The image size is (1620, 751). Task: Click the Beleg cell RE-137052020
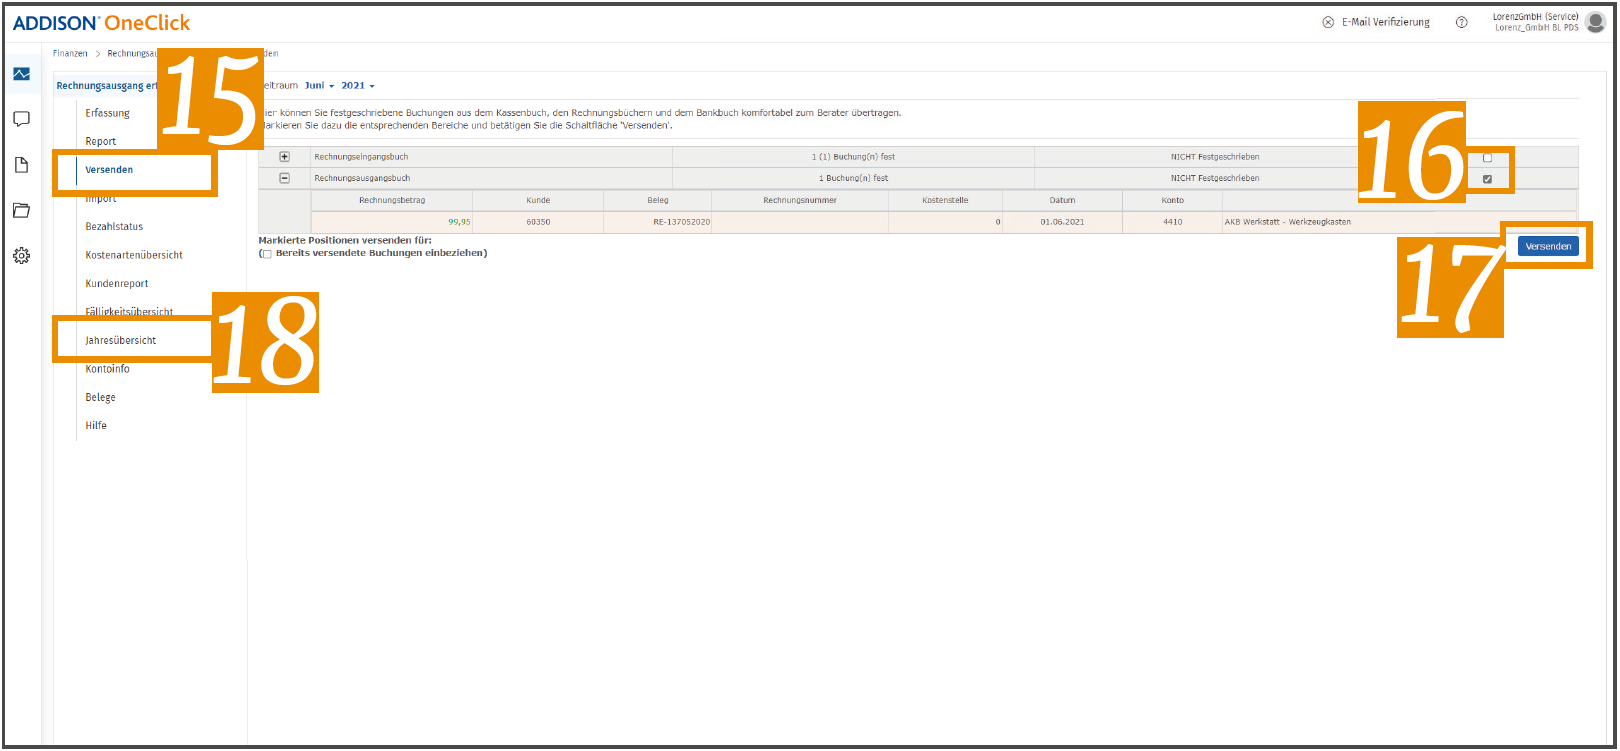(658, 222)
